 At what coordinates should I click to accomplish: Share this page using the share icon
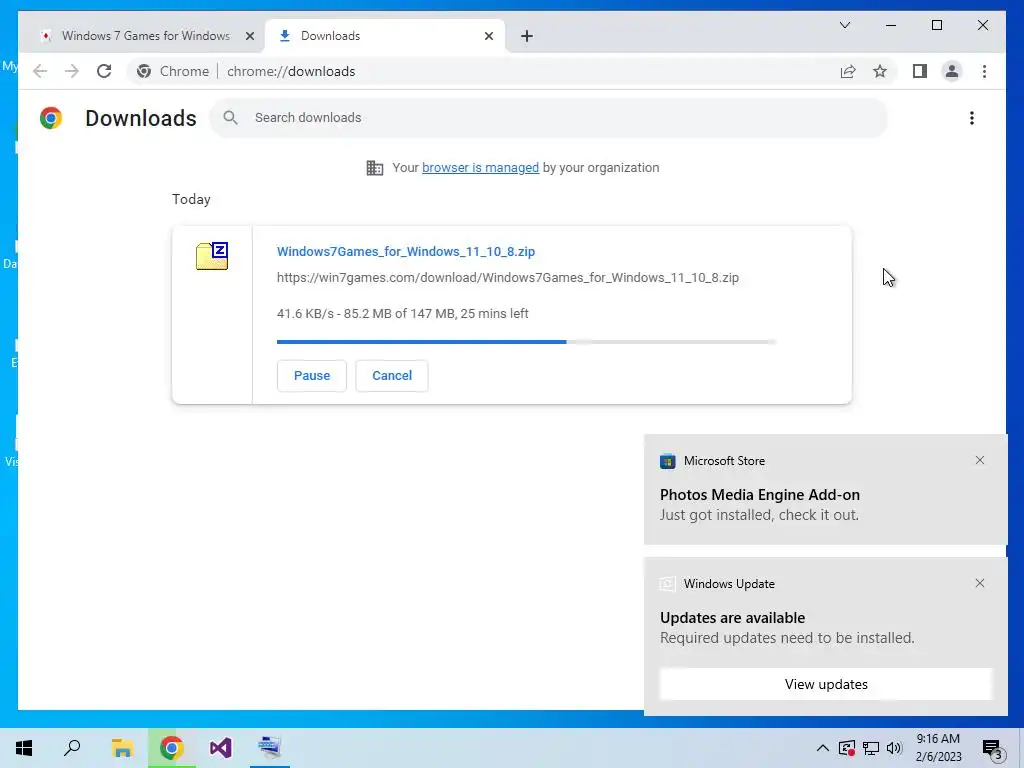[x=848, y=71]
